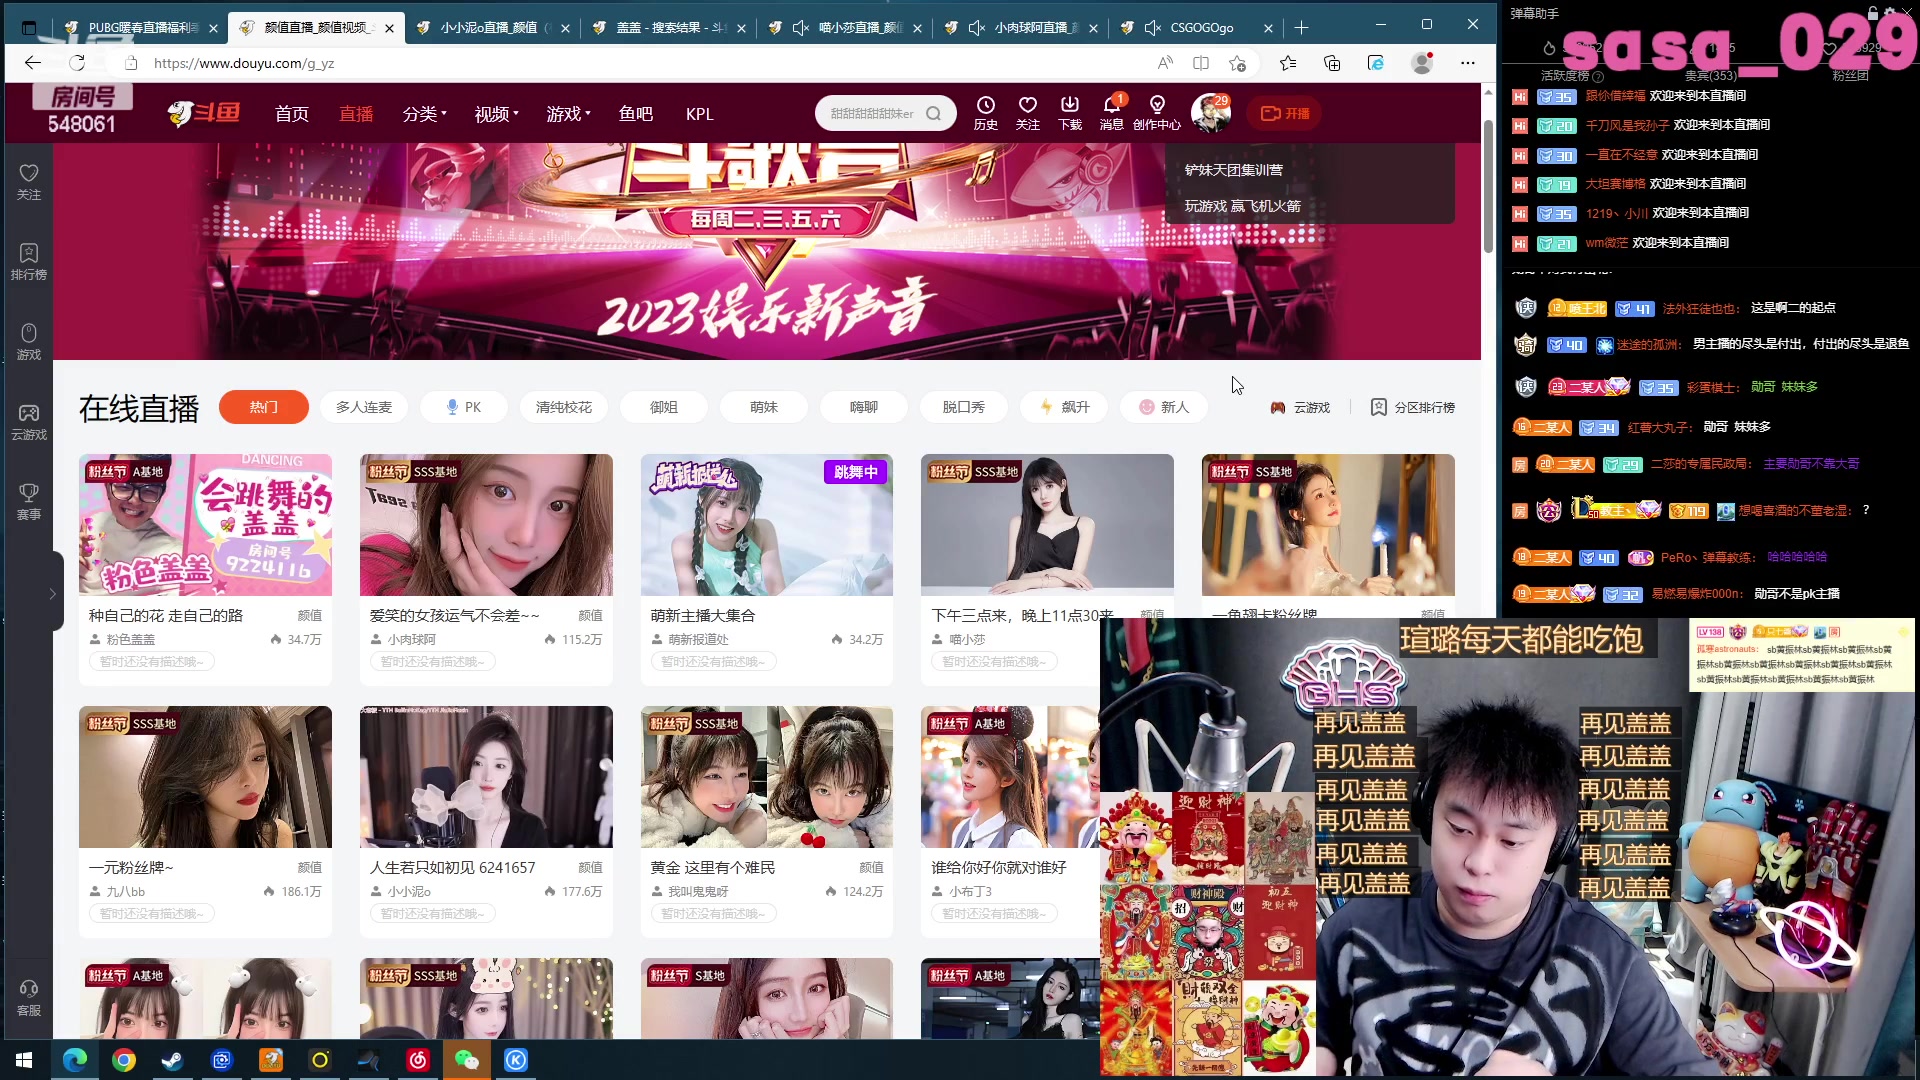Open 云游戏 in the left sidebar
The height and width of the screenshot is (1080, 1920).
pos(29,422)
